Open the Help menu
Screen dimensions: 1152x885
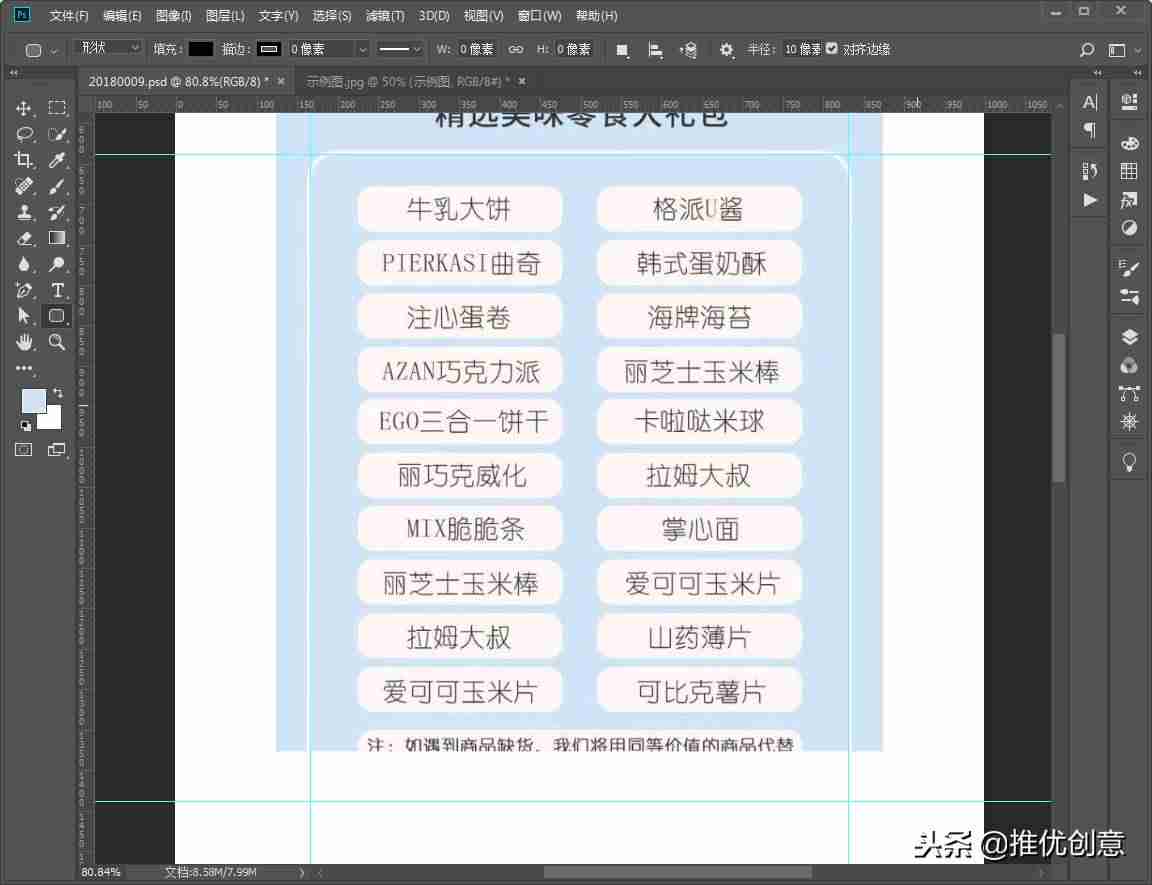596,15
